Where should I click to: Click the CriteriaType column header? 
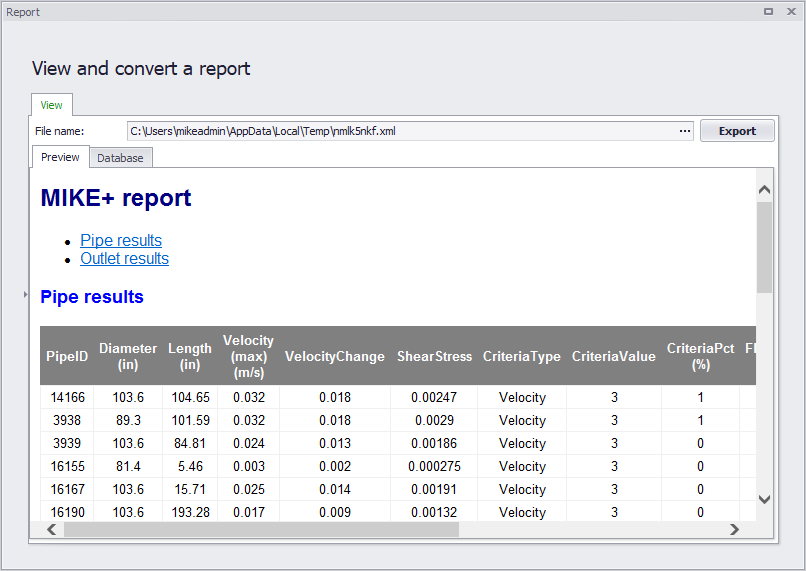pos(522,356)
